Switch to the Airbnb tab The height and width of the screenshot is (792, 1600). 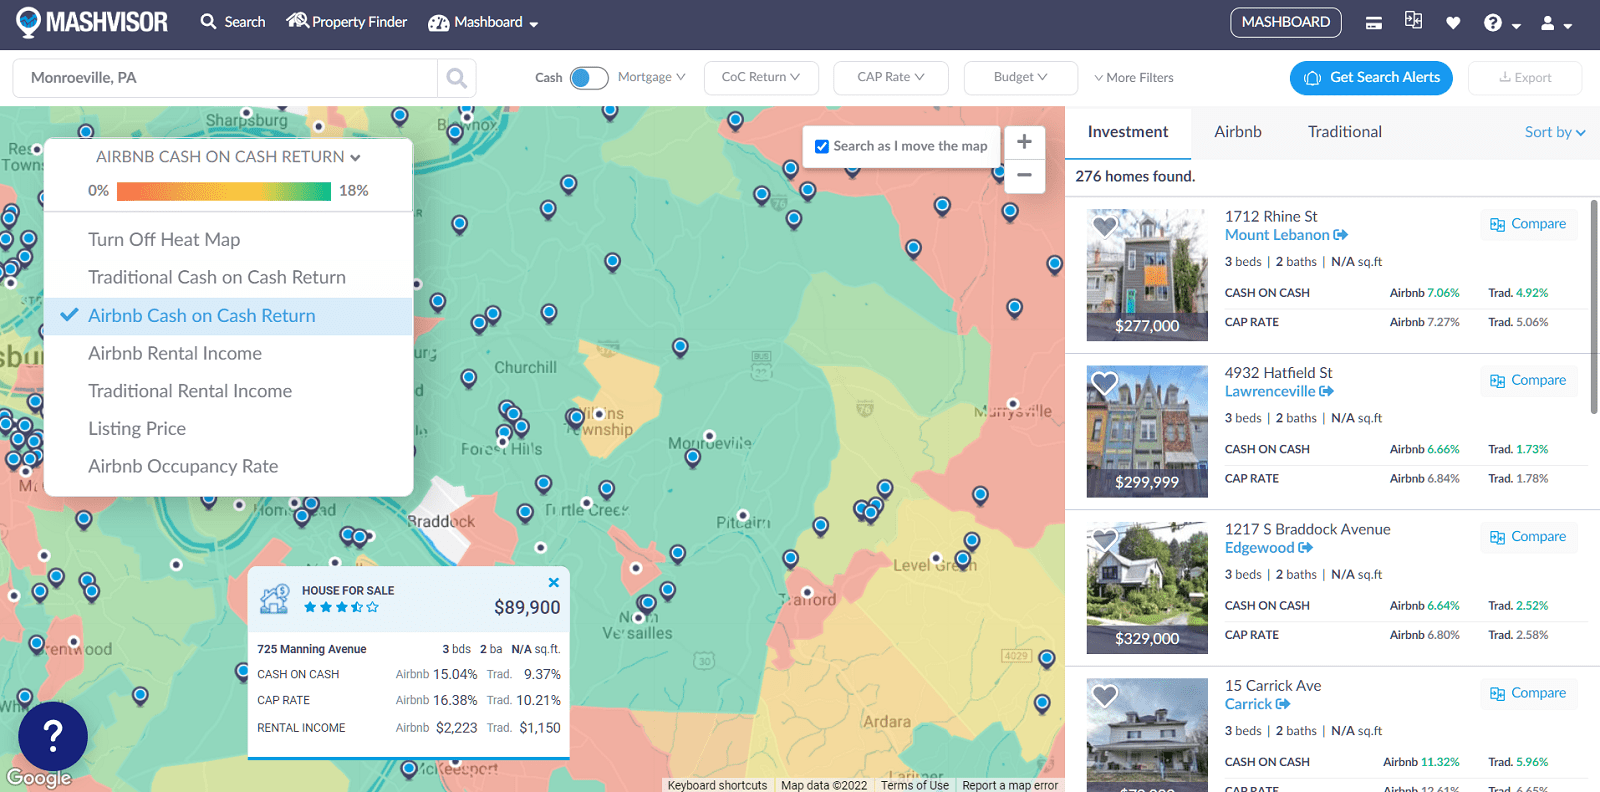(x=1238, y=132)
